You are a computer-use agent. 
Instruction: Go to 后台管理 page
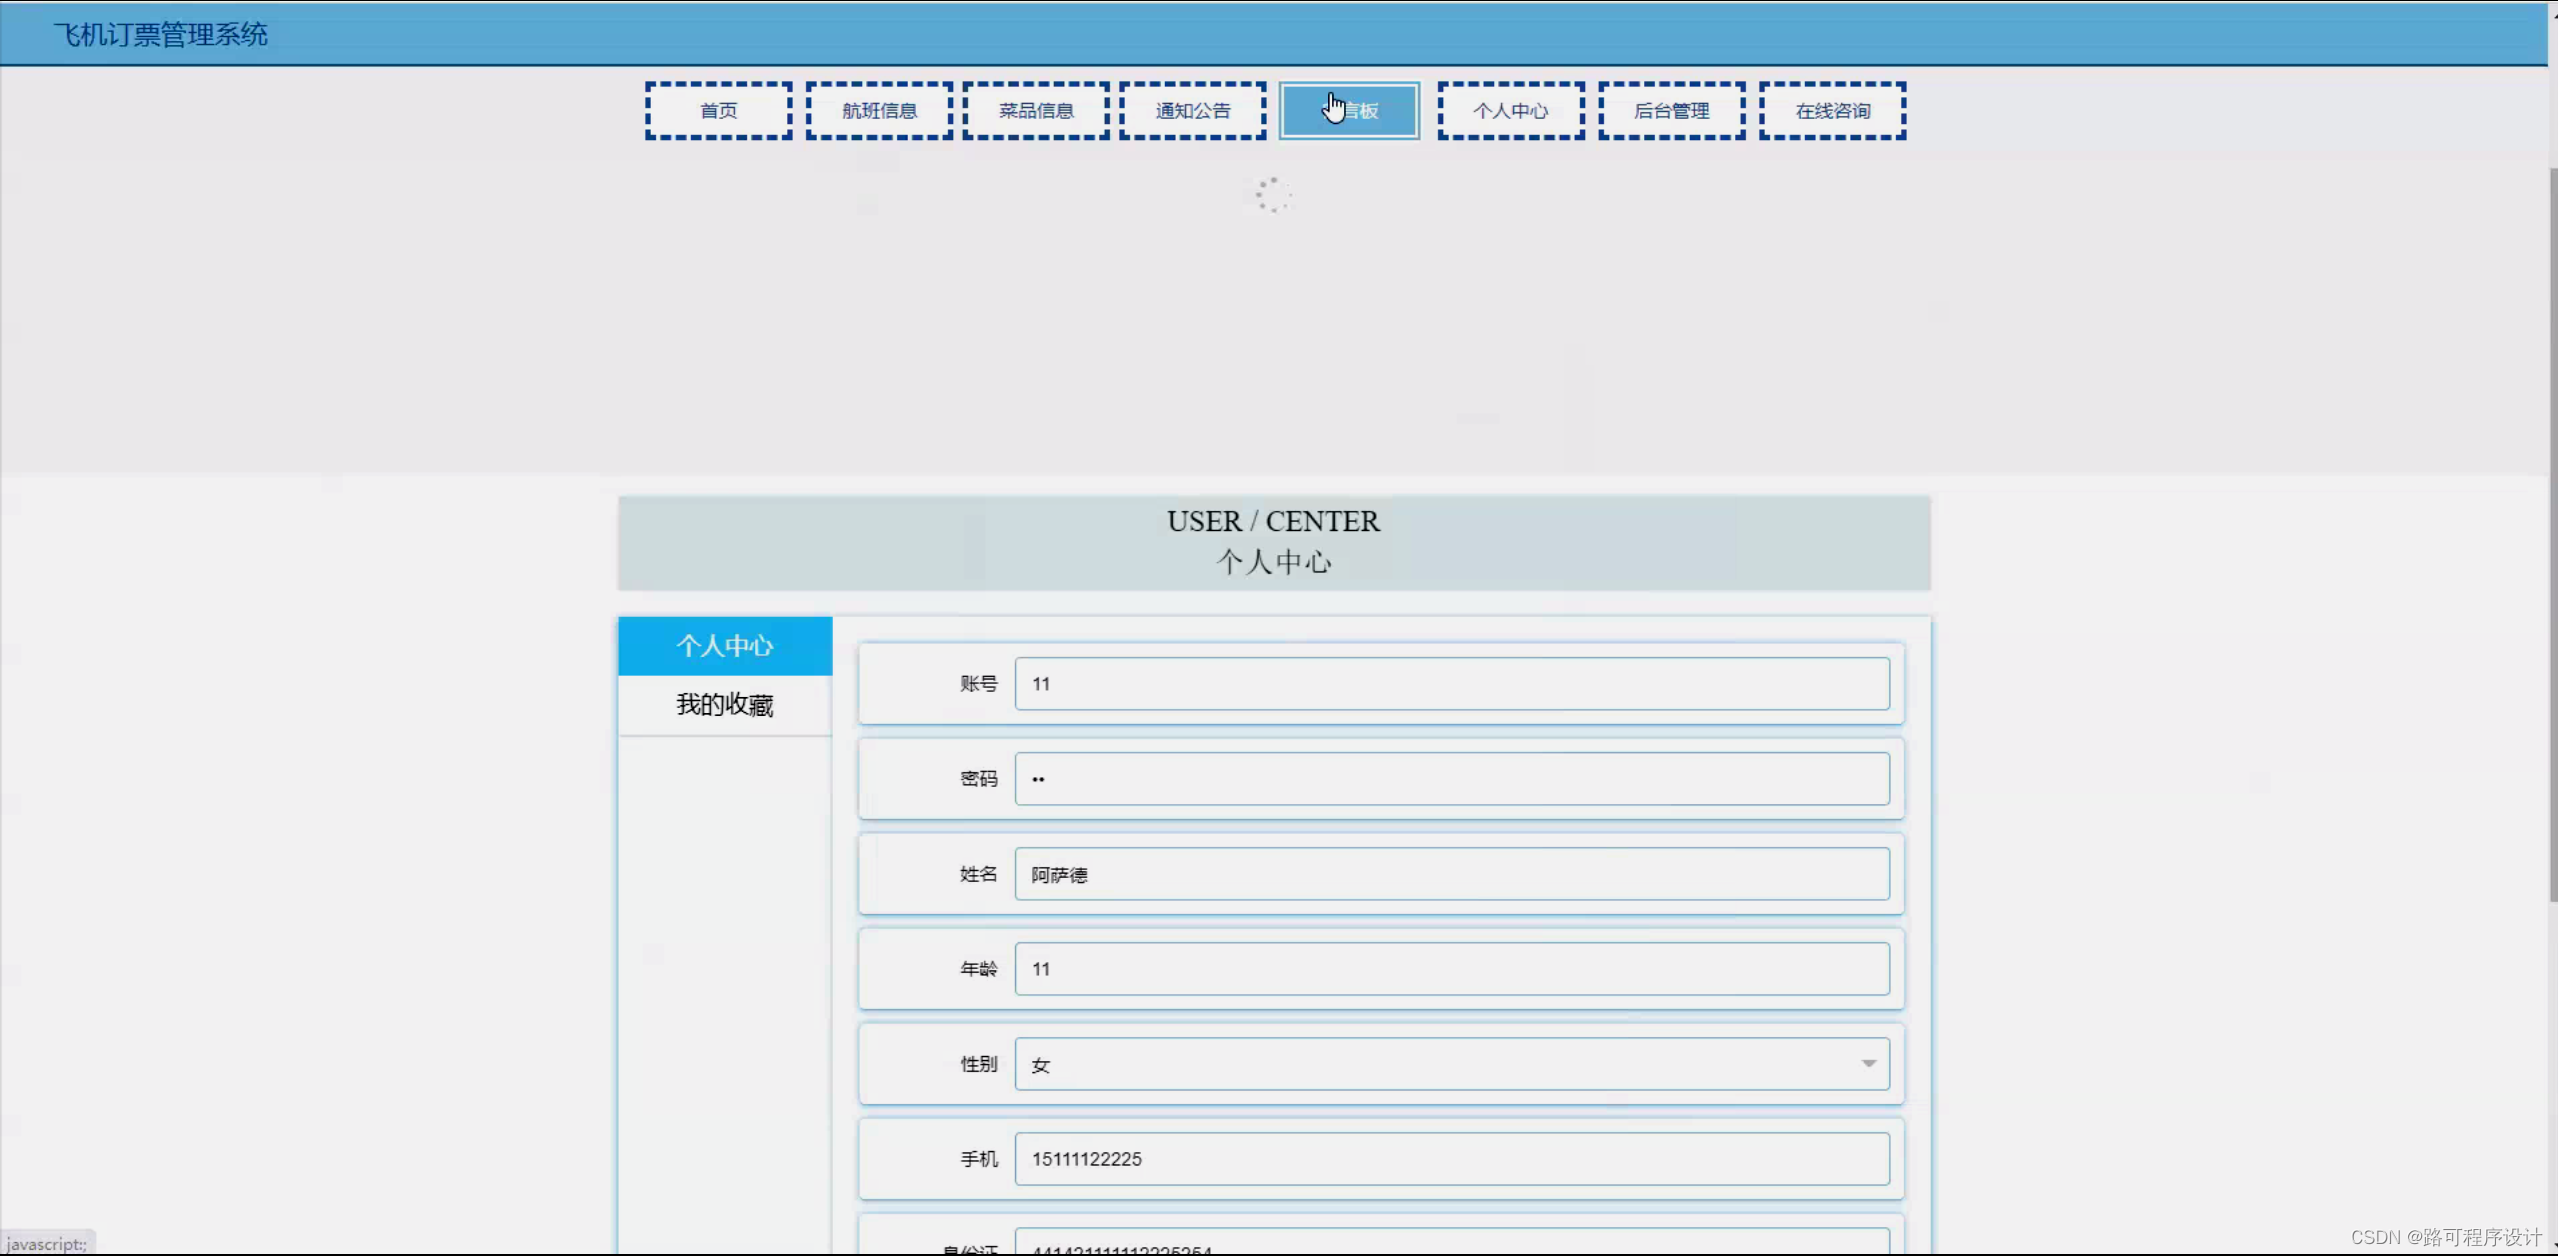(1671, 111)
